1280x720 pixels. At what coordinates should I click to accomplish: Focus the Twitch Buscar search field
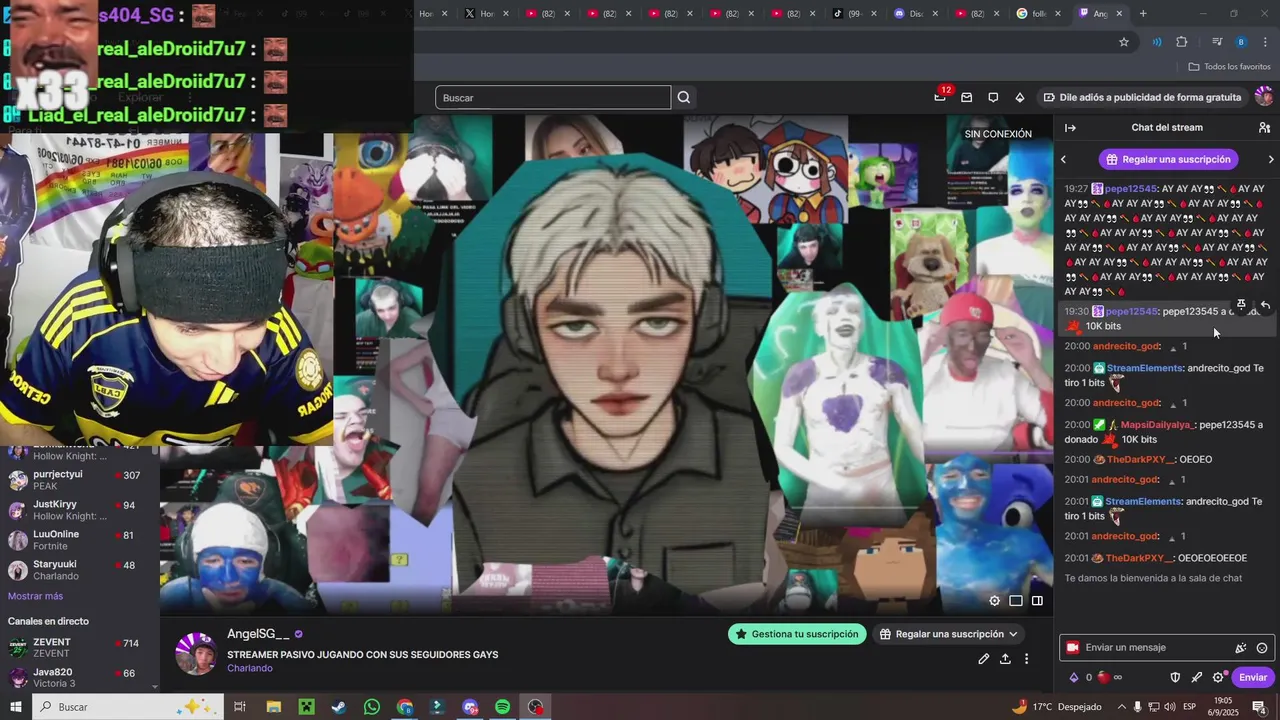point(553,97)
